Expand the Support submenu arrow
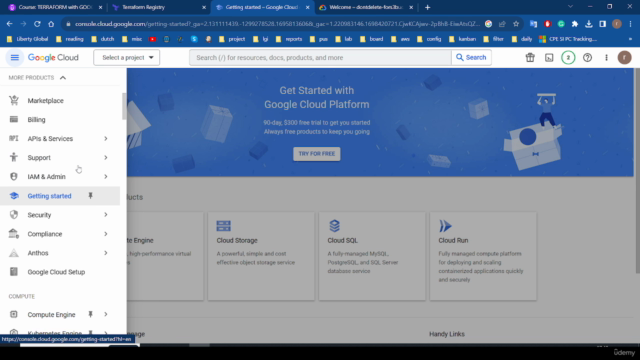Image resolution: width=640 pixels, height=360 pixels. coord(106,158)
